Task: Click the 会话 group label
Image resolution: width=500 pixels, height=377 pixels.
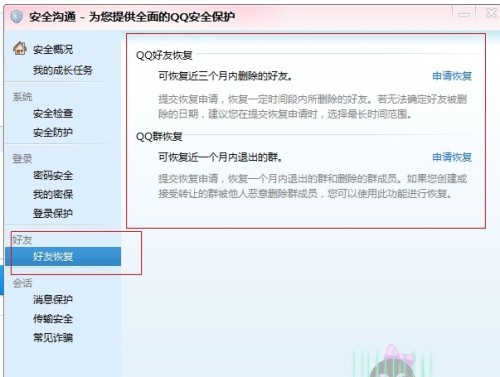Action: coord(22,283)
